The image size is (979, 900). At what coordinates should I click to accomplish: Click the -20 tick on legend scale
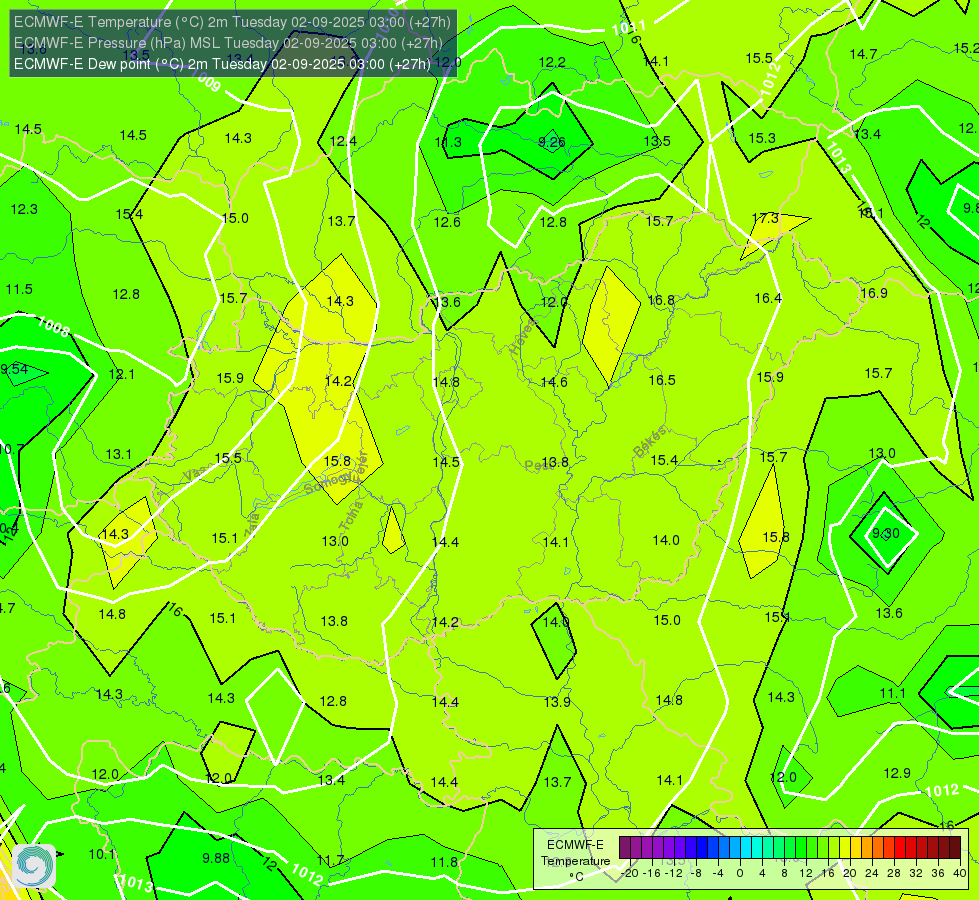point(631,873)
